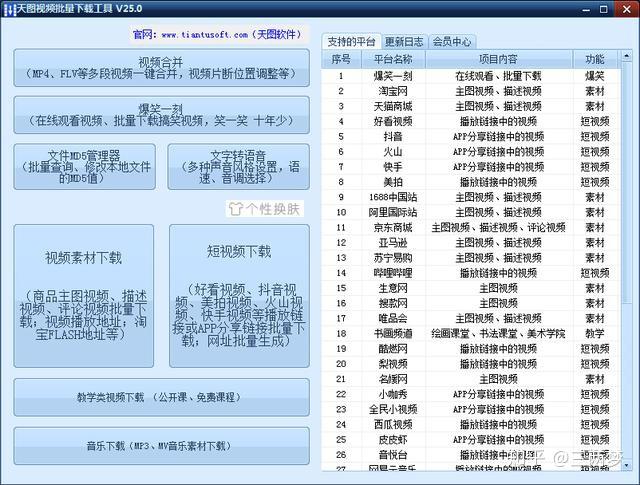Viewport: 640px width, 485px height.
Task: Select the 好看视频 row
Action: [x=471, y=121]
